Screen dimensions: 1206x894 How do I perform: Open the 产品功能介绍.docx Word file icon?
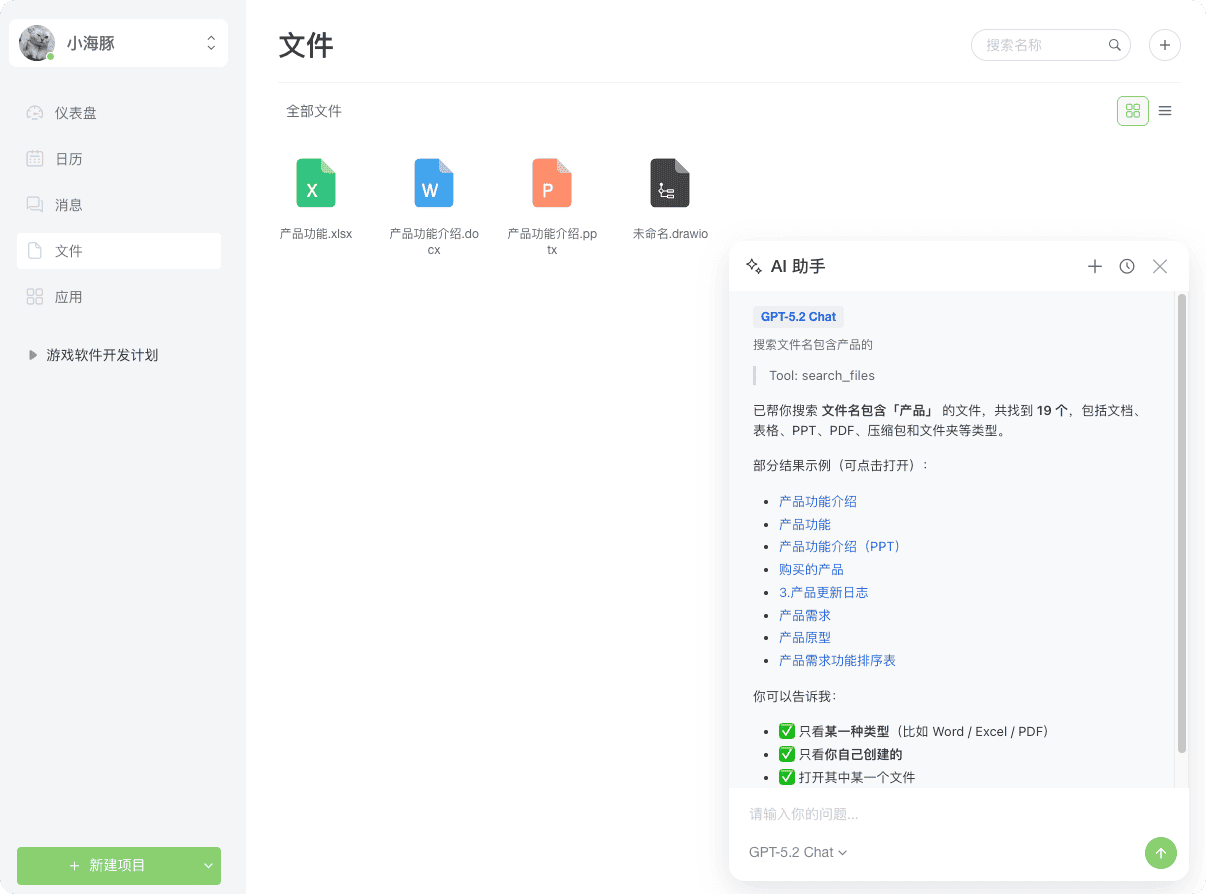434,183
